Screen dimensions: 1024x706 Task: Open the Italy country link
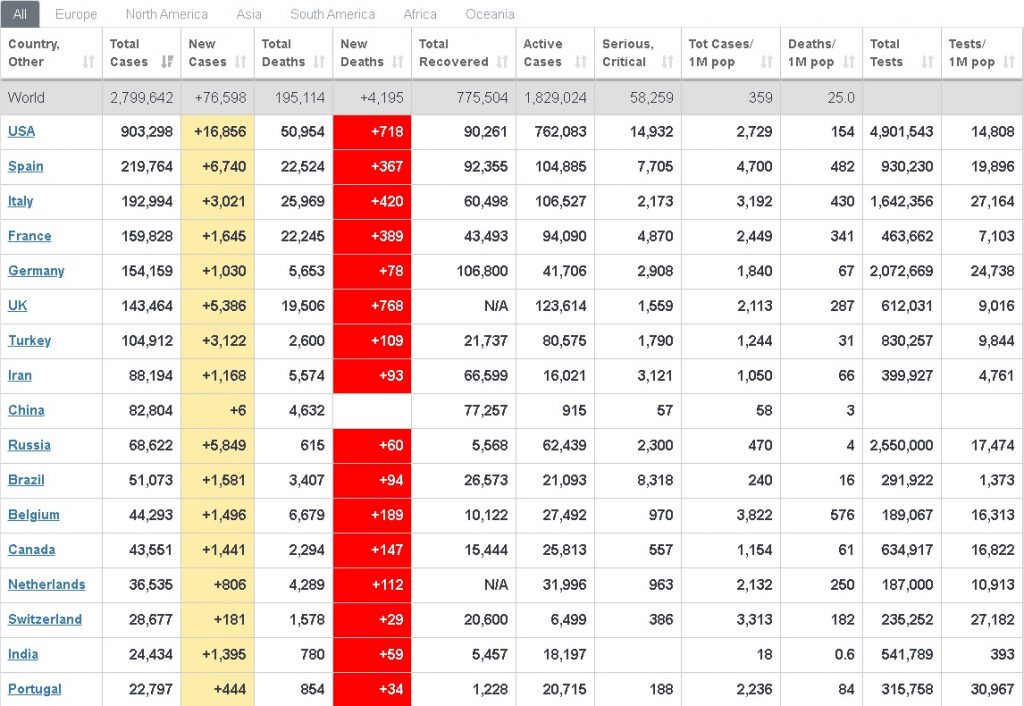(20, 201)
